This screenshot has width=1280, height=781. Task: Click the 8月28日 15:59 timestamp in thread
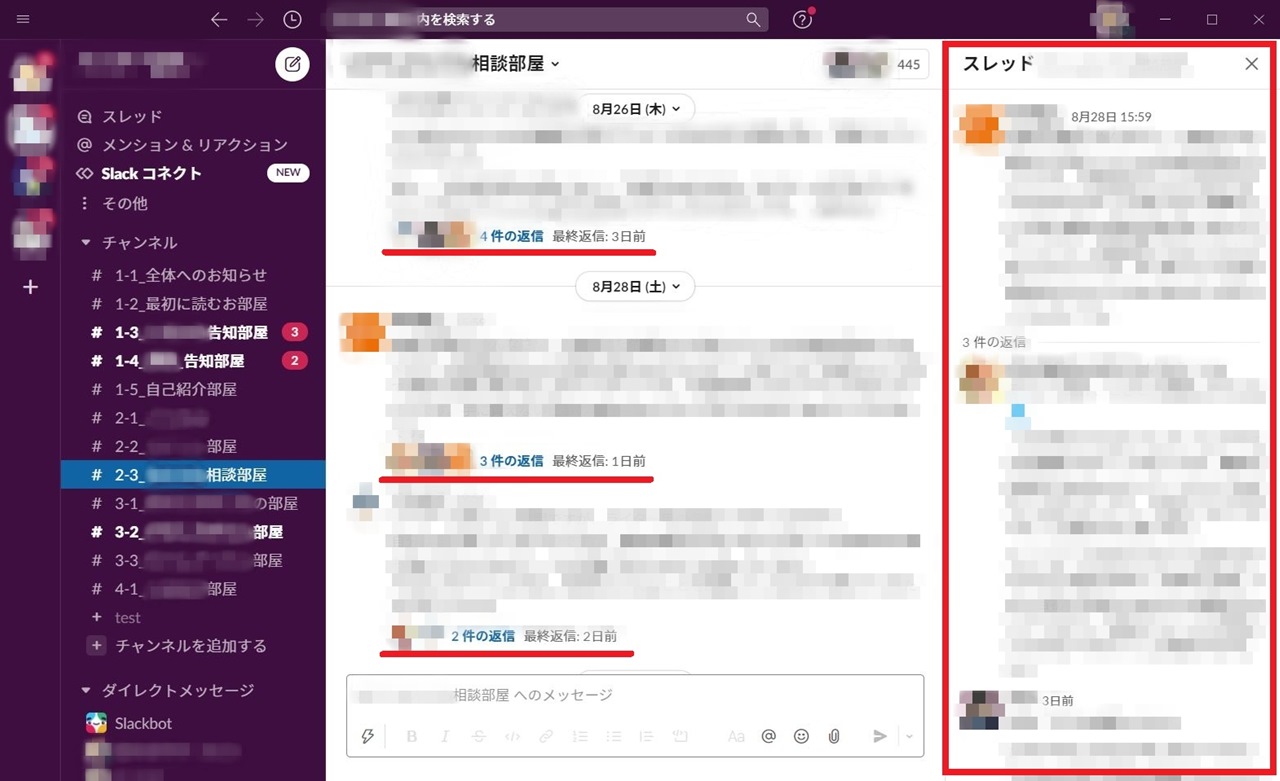click(1111, 117)
